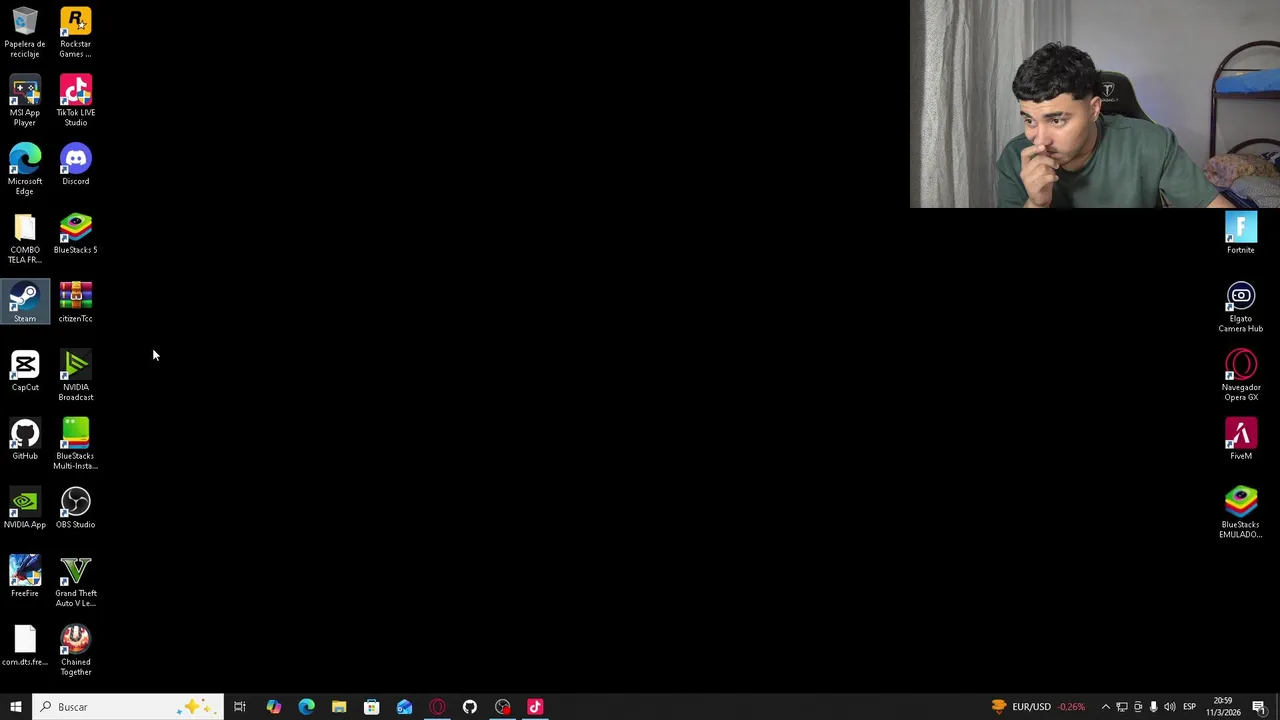Select the Fortnite desktop shortcut
Viewport: 1280px width, 720px height.
coord(1241,235)
